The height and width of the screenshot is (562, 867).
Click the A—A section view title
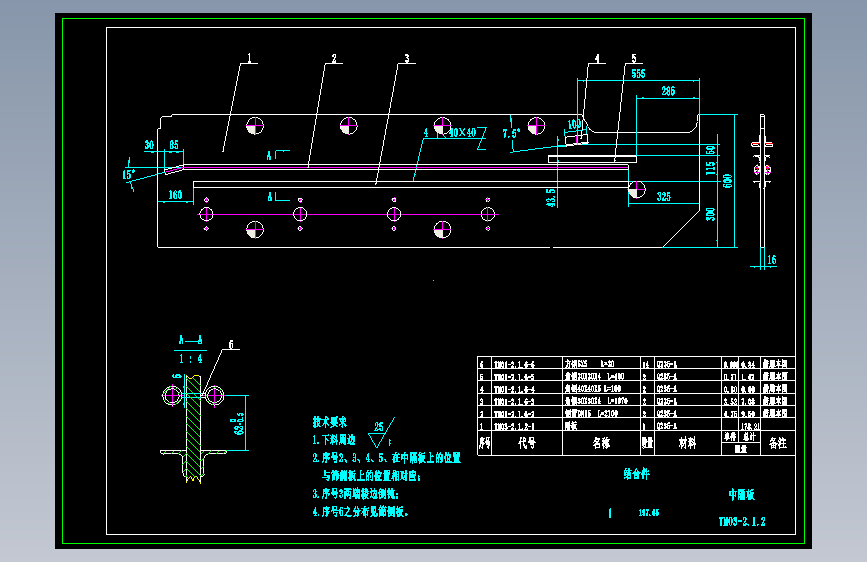click(191, 340)
